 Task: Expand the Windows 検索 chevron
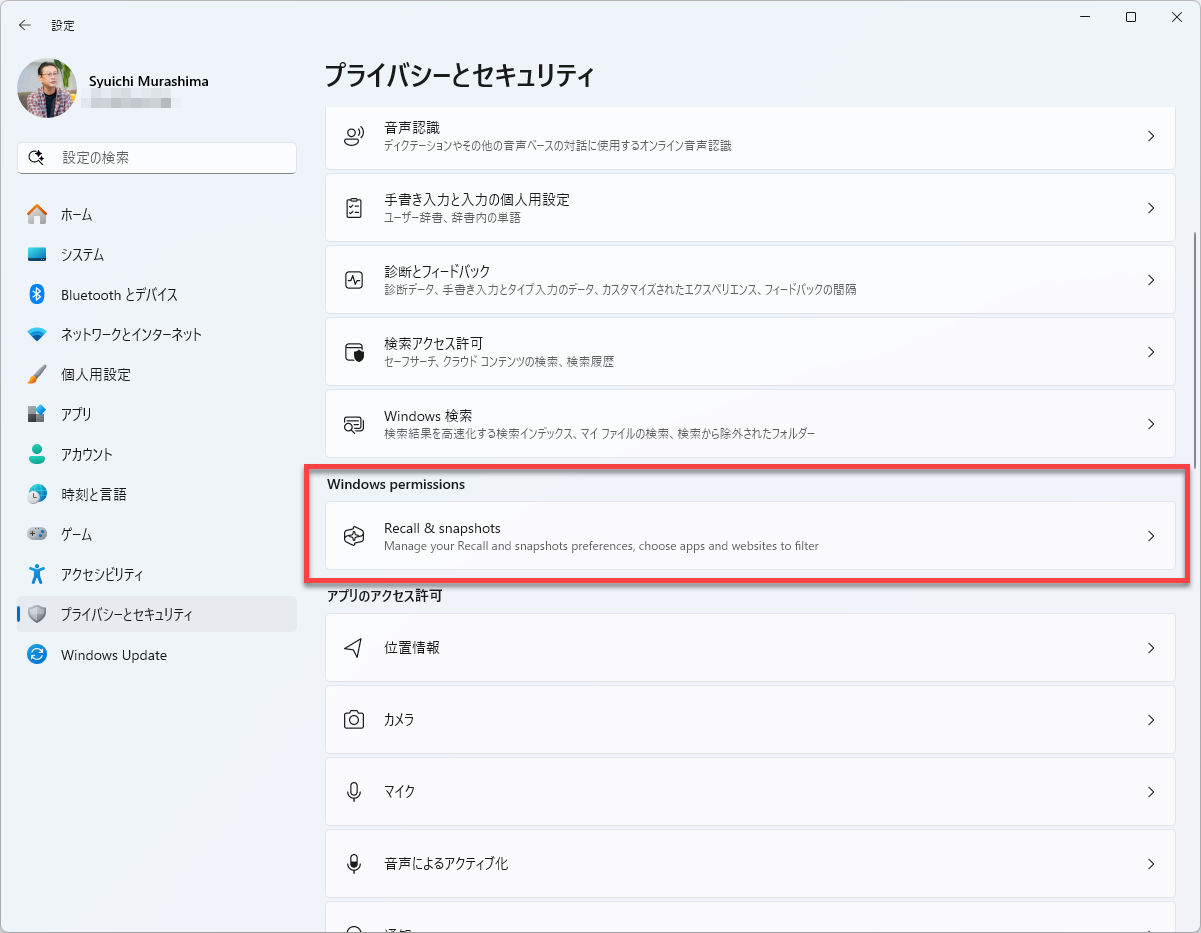pyautogui.click(x=1151, y=424)
